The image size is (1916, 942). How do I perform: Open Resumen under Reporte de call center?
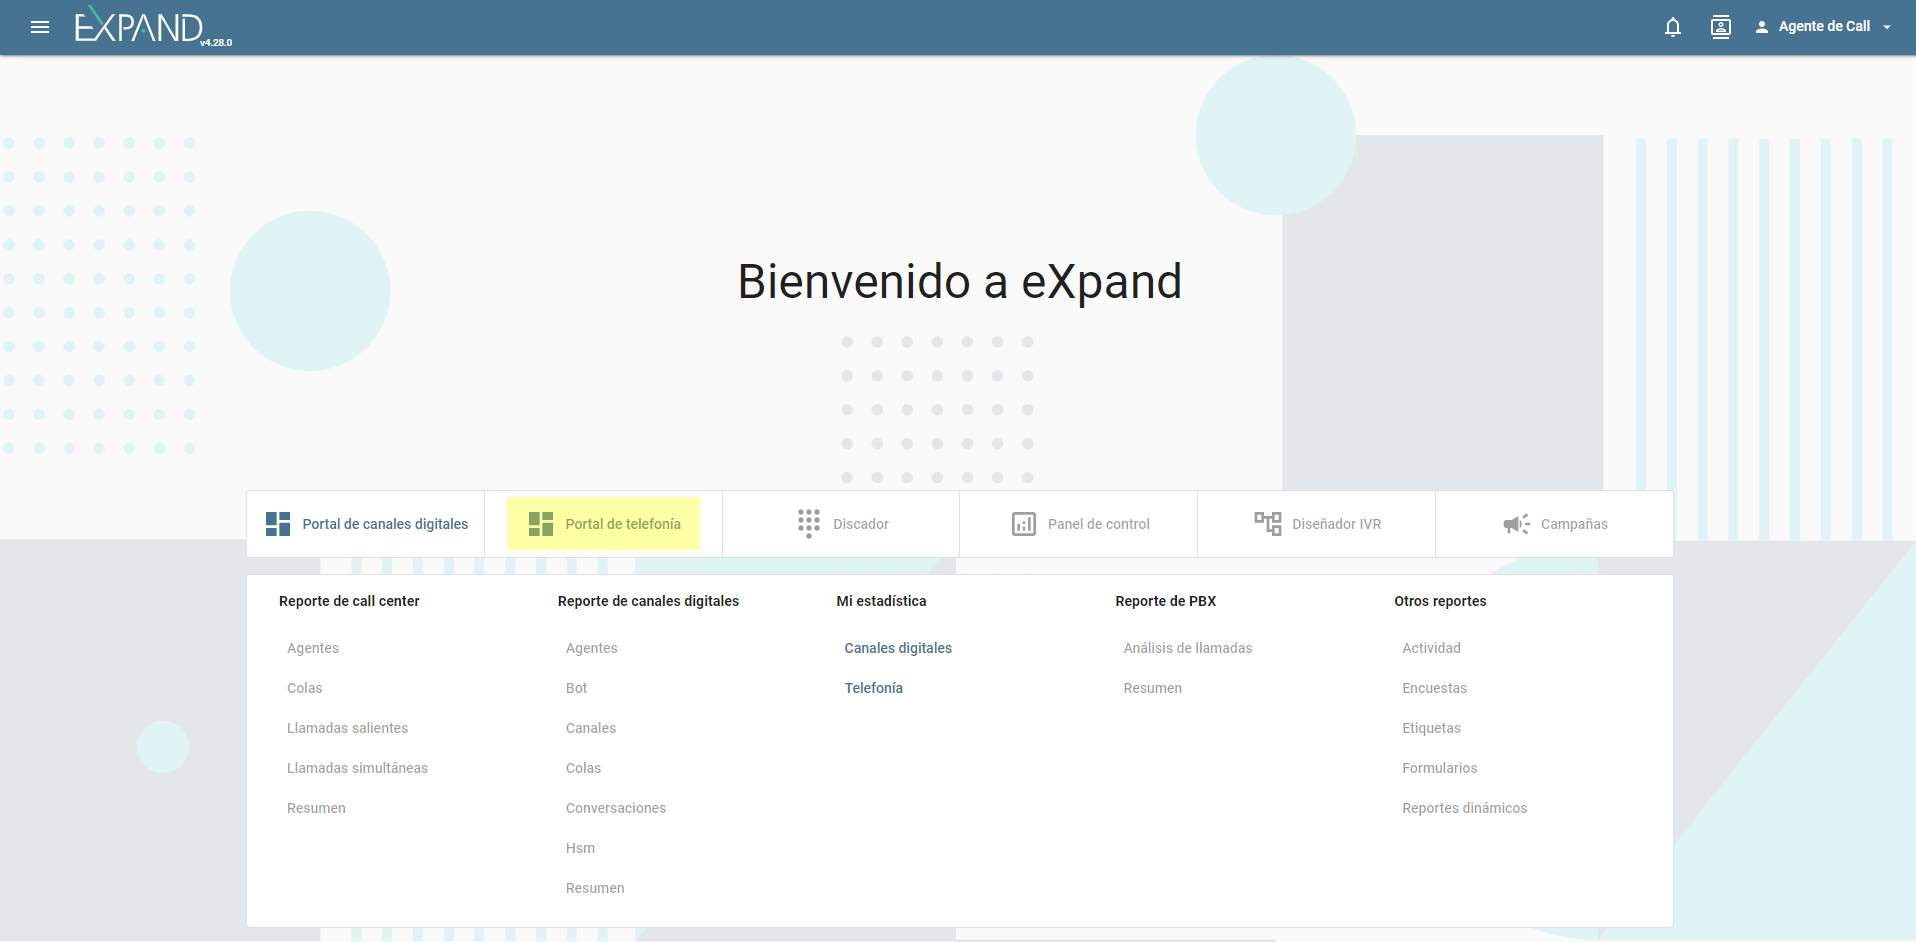point(317,808)
